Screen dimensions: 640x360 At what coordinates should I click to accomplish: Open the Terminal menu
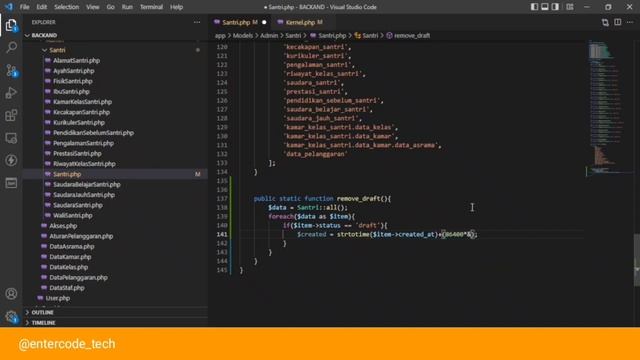tap(151, 7)
